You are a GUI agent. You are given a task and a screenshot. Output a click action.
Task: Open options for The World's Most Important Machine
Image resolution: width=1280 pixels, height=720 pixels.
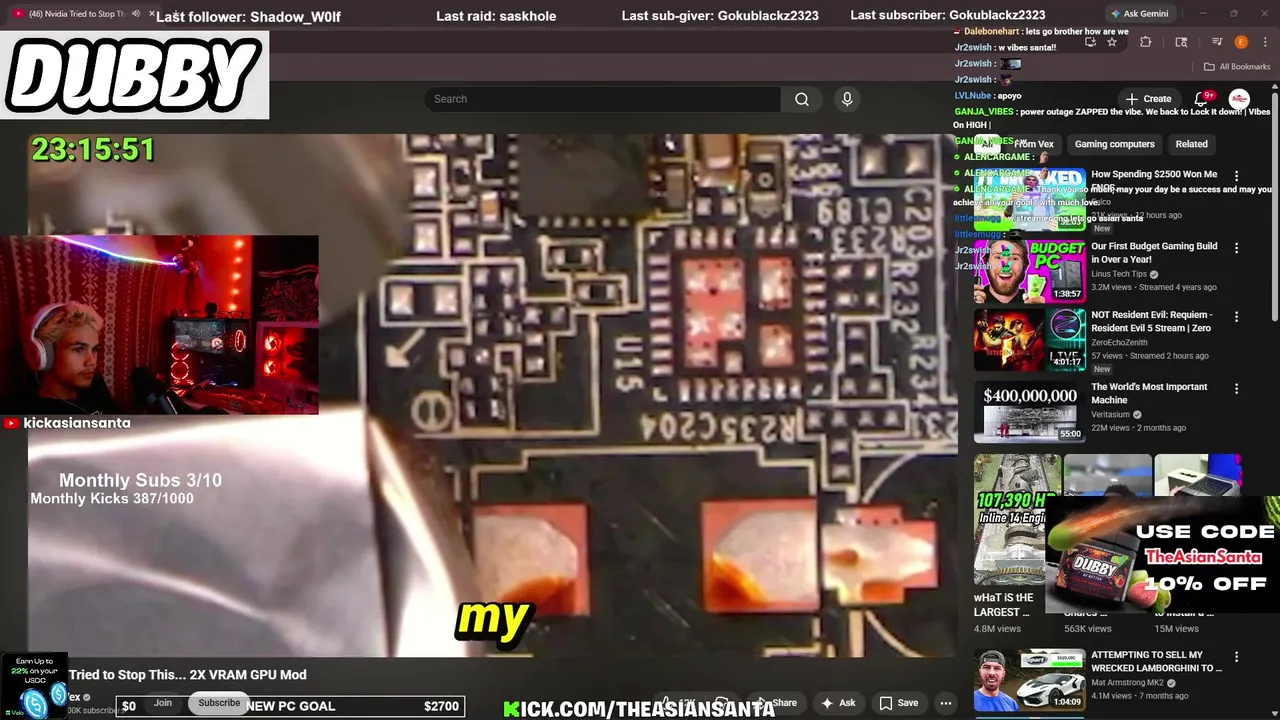[1236, 389]
